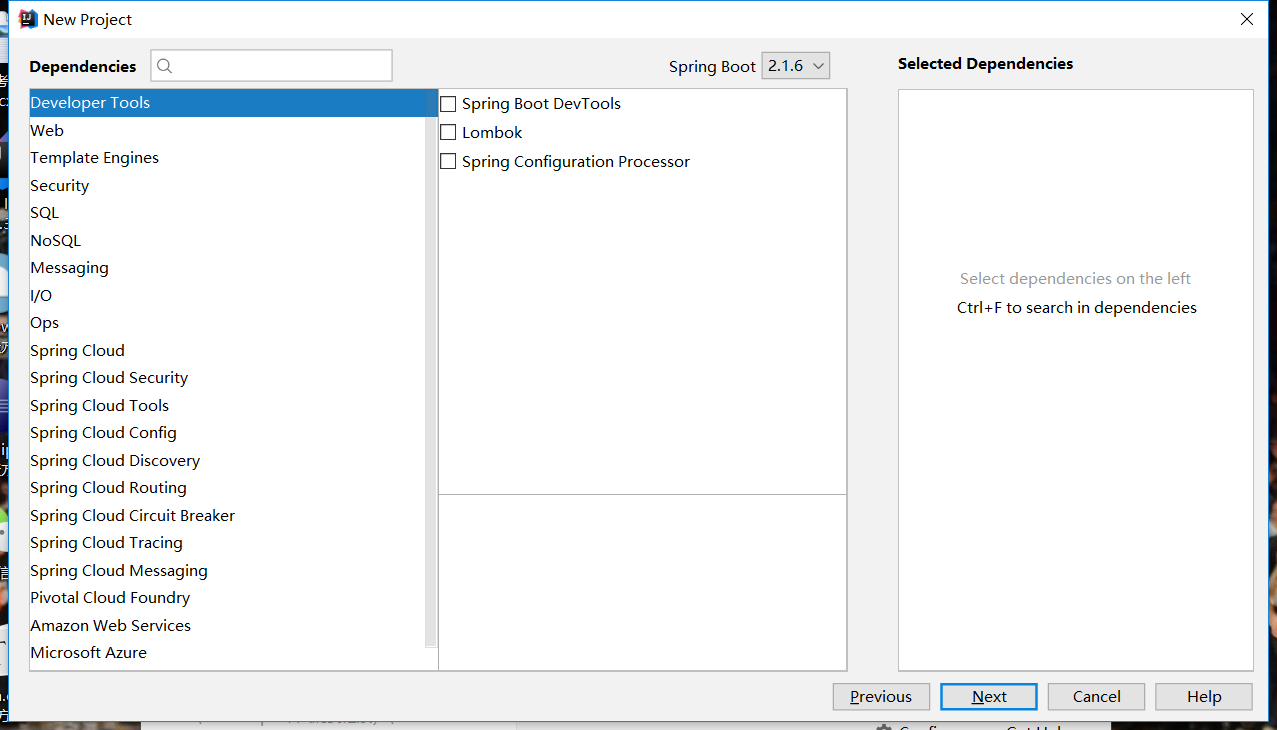This screenshot has width=1277, height=730.
Task: Select Spring Cloud in the list
Action: coord(228,350)
